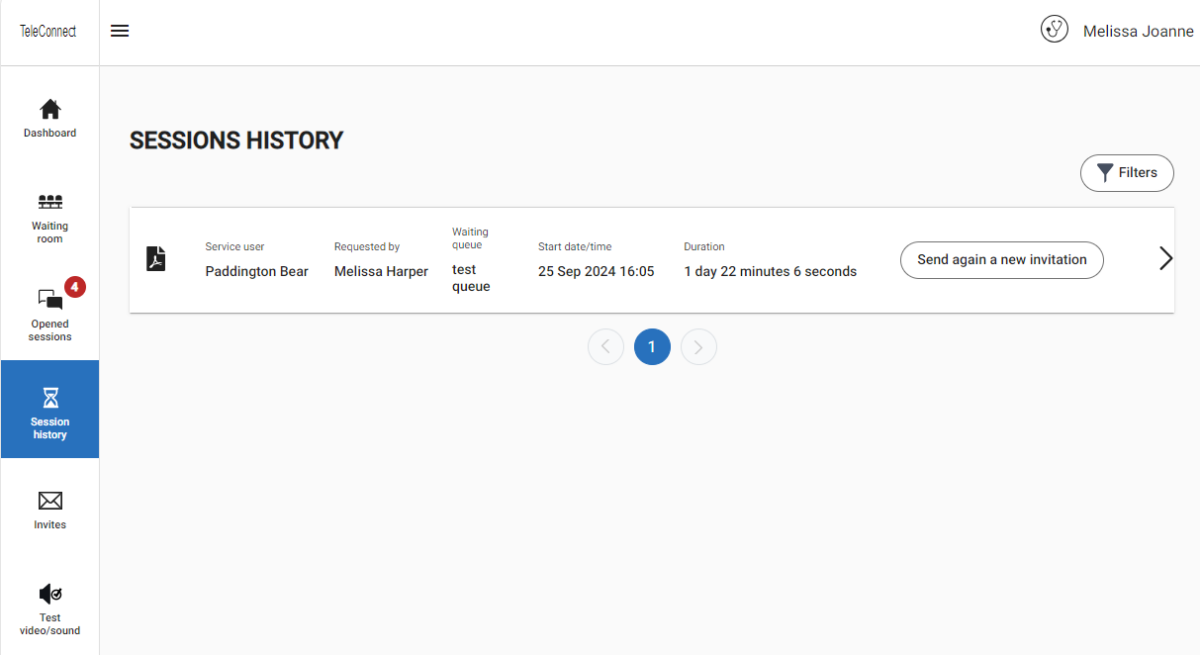Select Session history in sidebar

coord(50,409)
